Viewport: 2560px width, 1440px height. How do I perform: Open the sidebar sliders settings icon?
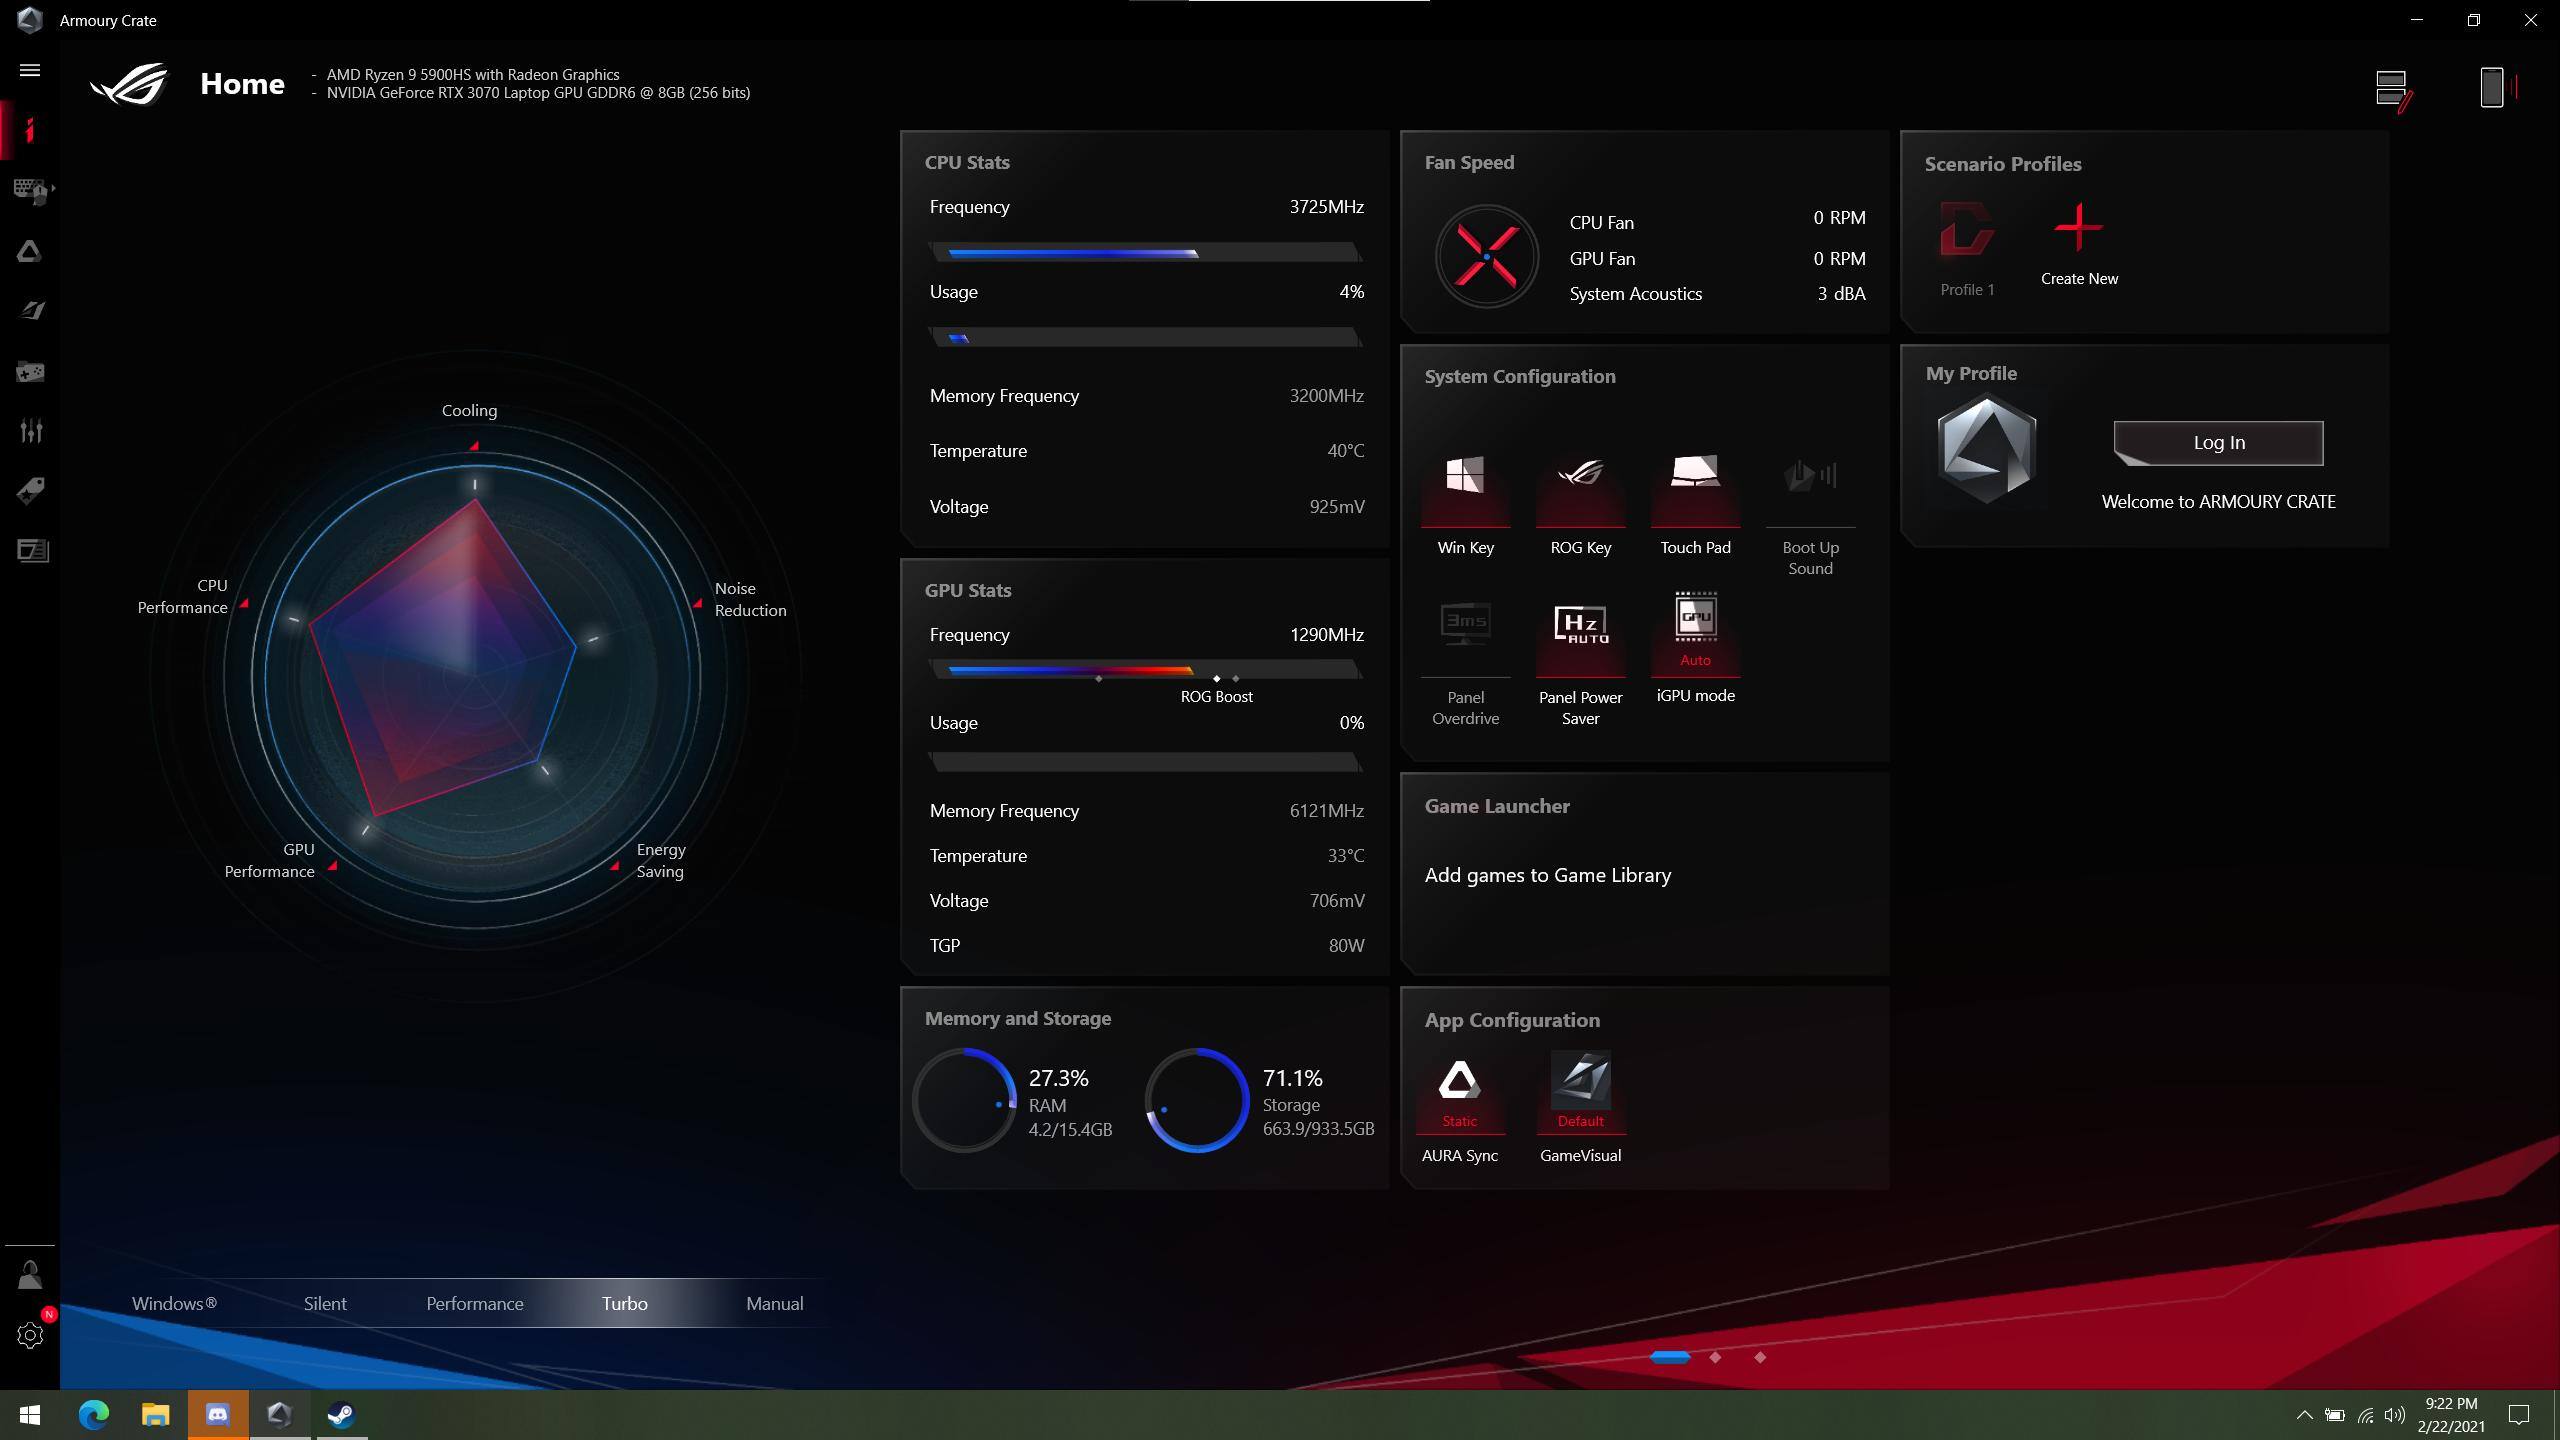30,431
